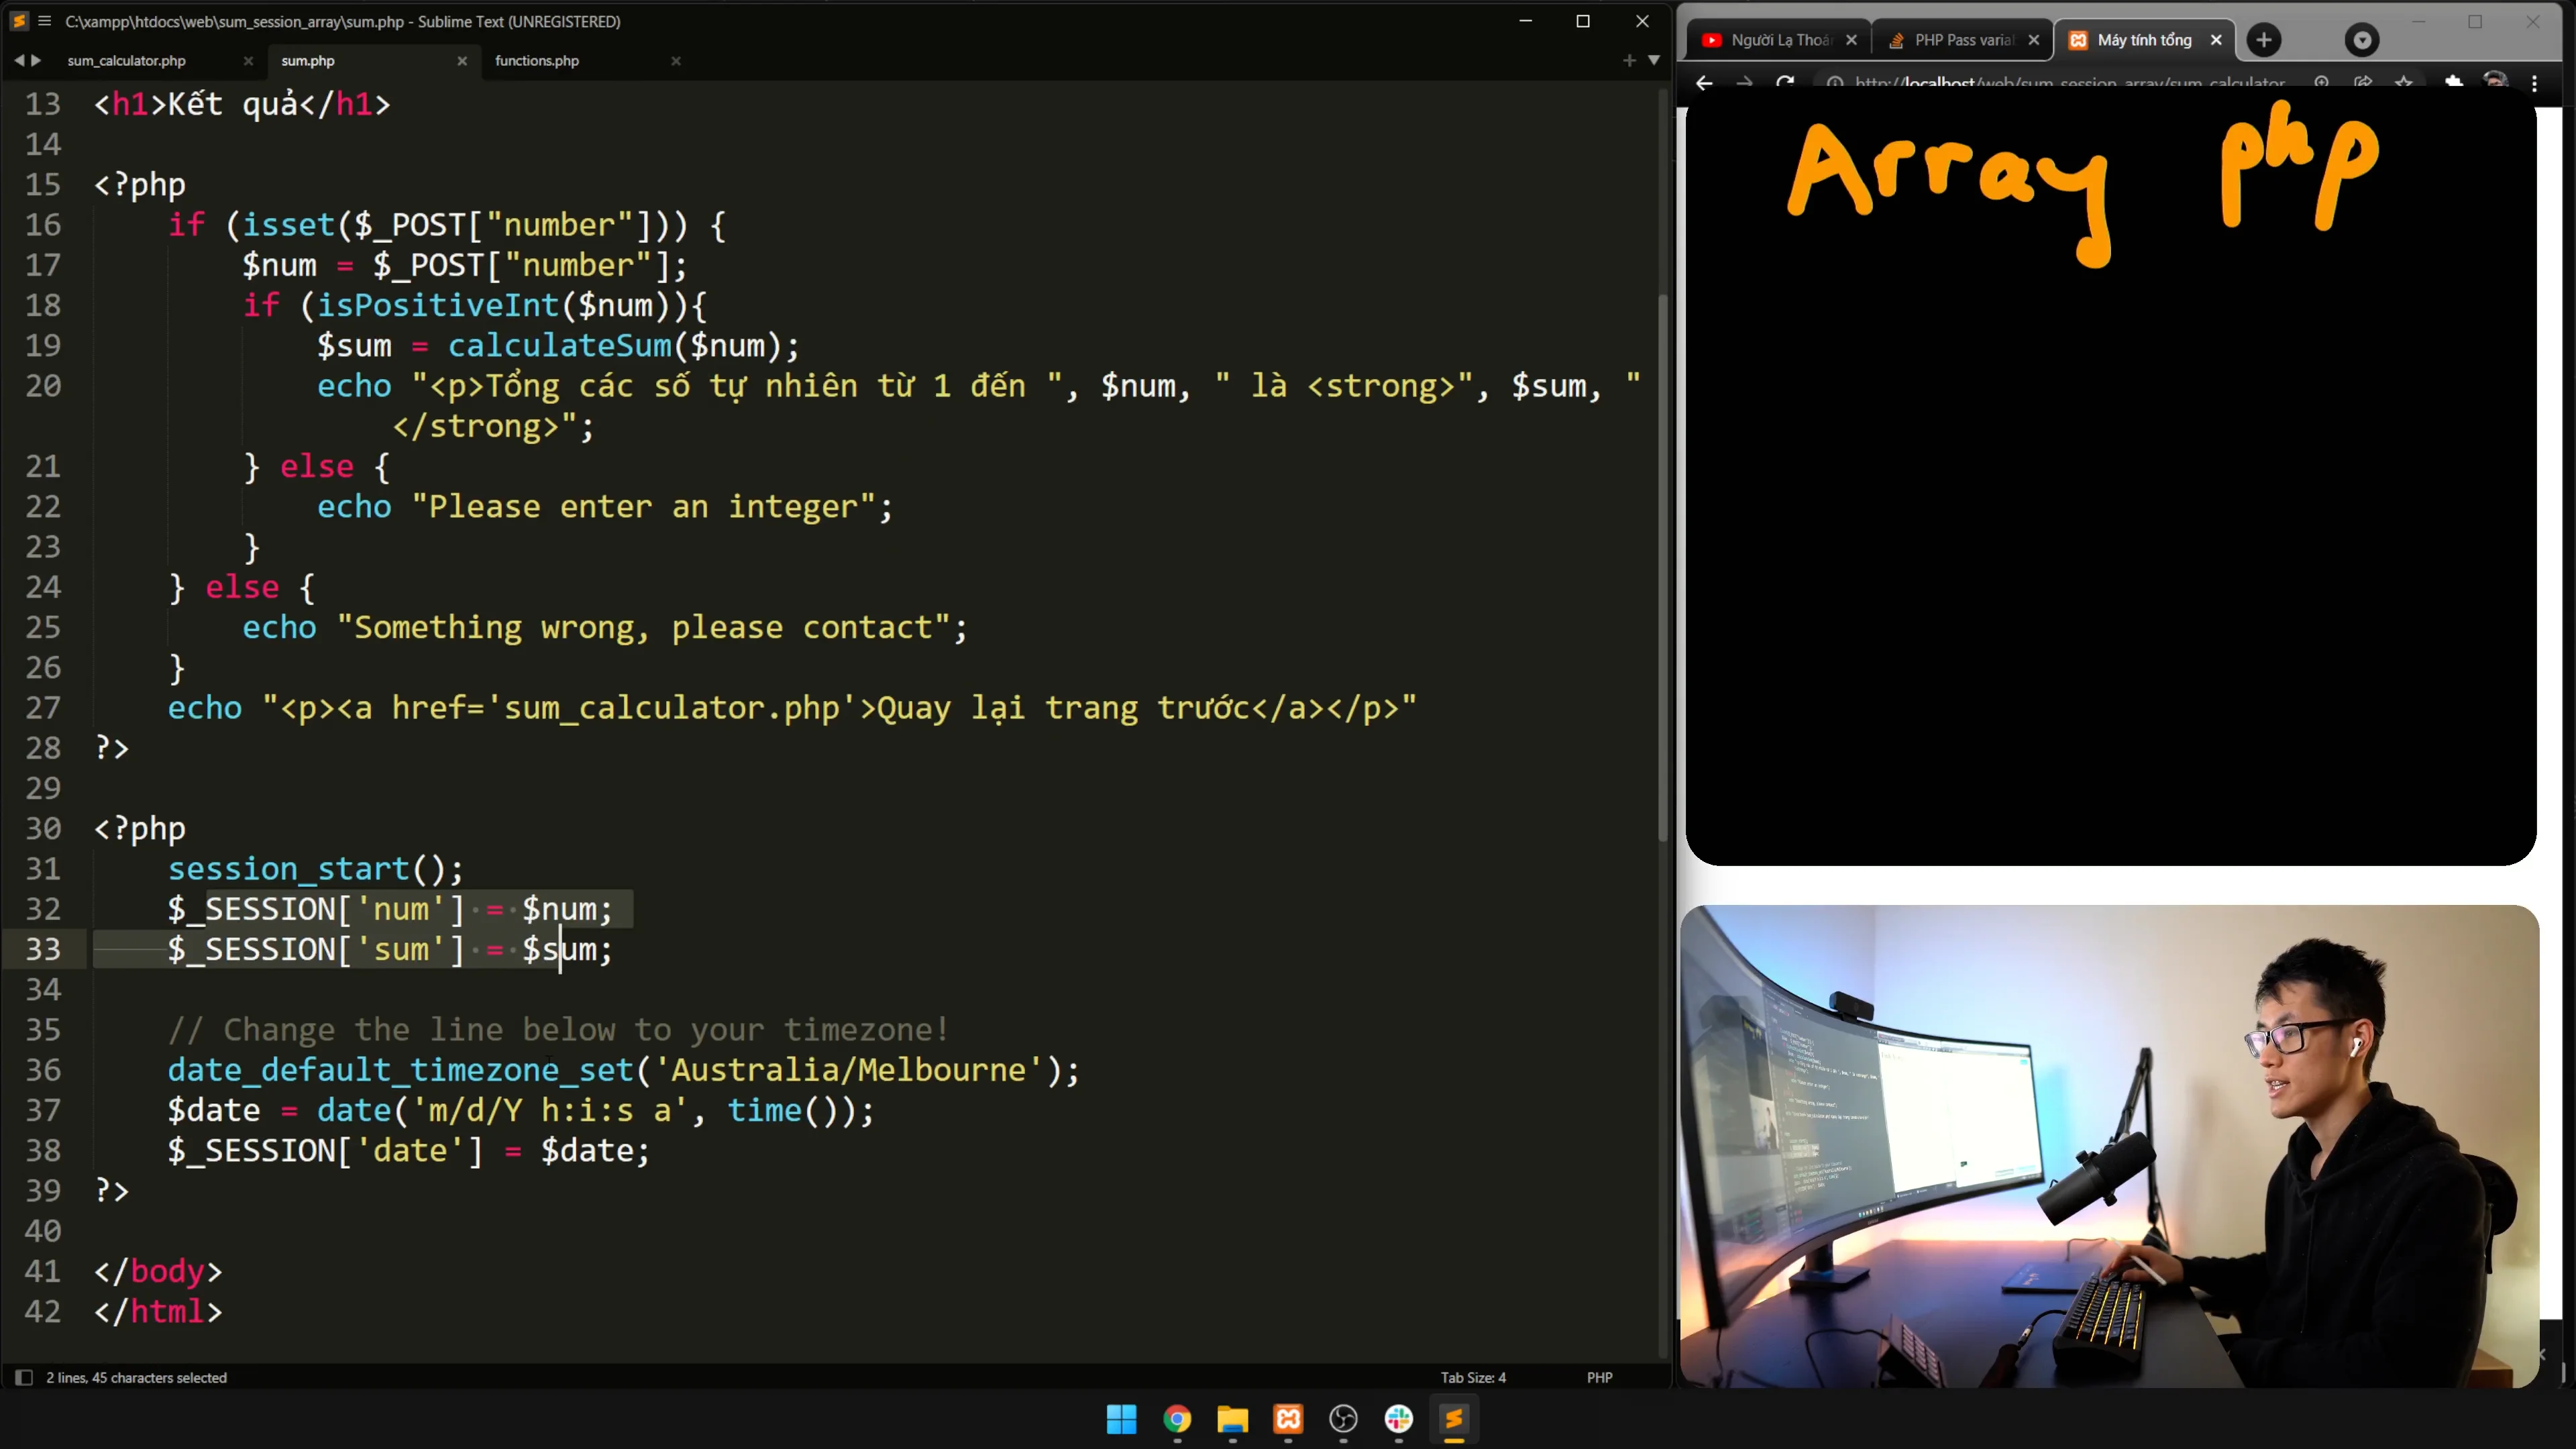Reload the current page in Chrome

[x=1785, y=83]
